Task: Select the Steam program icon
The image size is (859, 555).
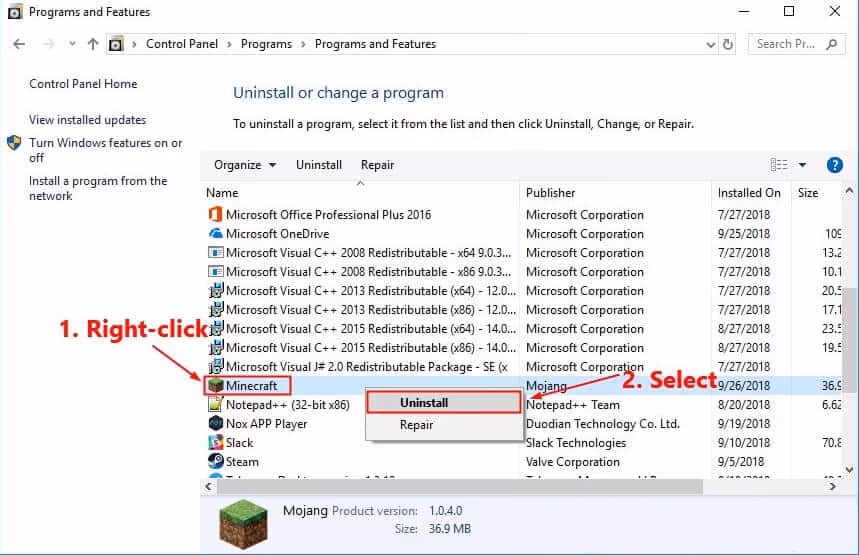Action: (x=215, y=461)
